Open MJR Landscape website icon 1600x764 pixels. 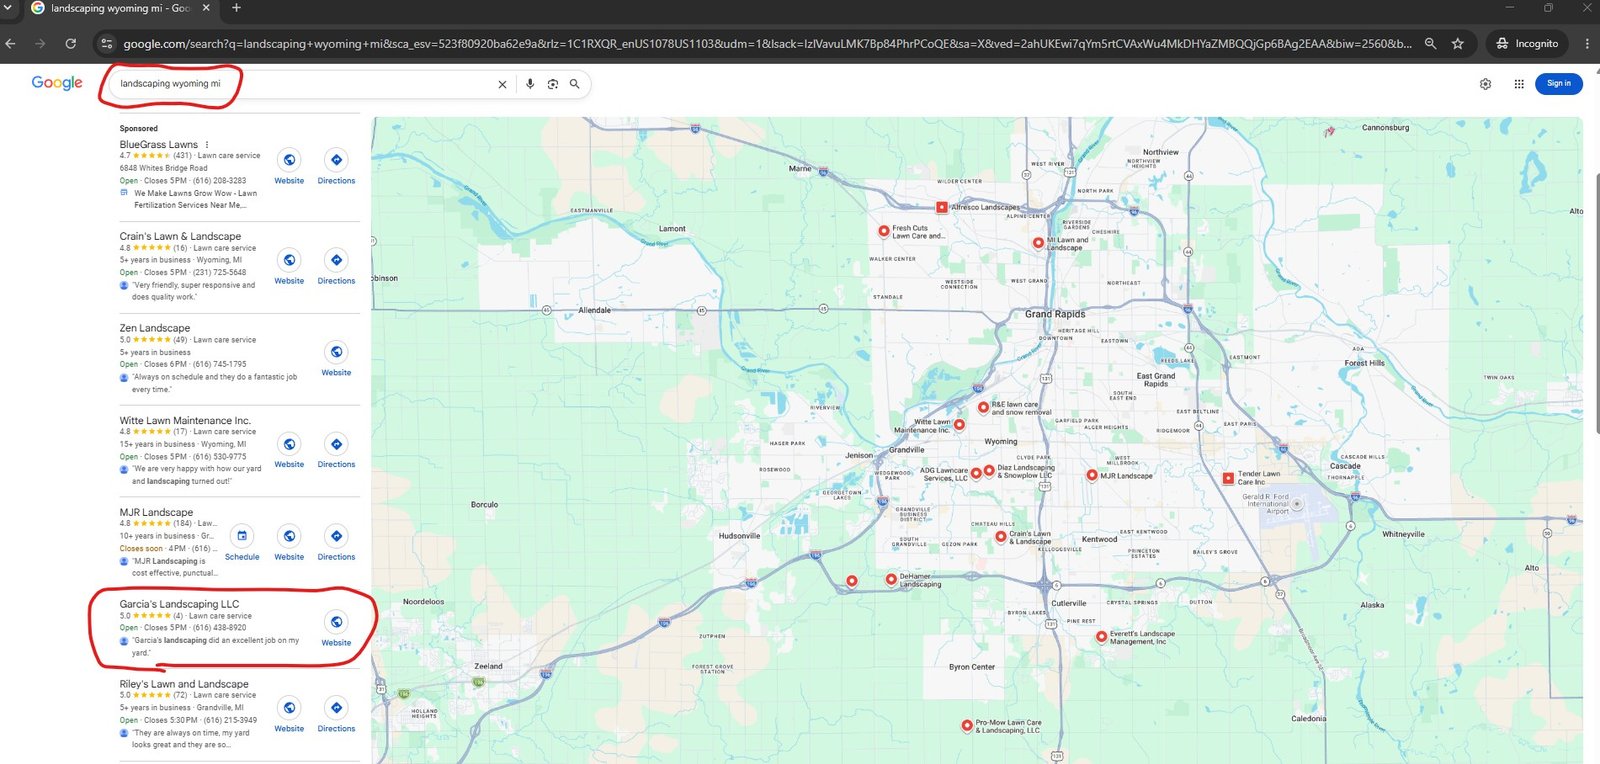289,536
